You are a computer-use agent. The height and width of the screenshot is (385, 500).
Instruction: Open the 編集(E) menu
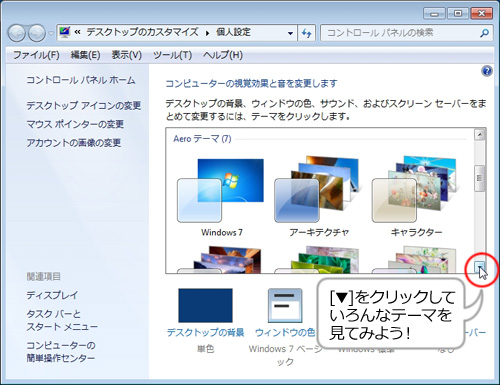86,55
